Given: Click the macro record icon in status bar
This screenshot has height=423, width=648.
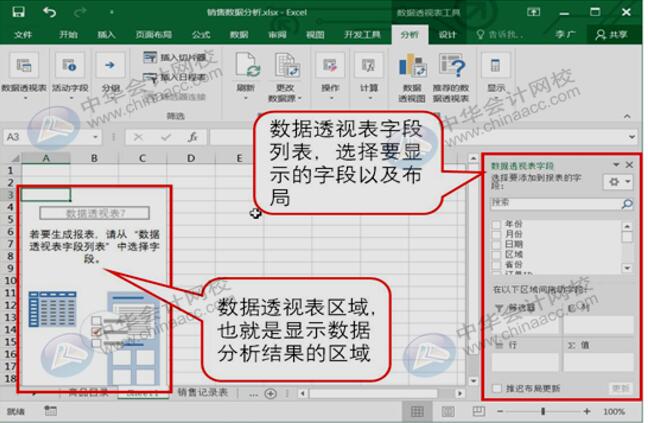Looking at the screenshot, I should [50, 411].
